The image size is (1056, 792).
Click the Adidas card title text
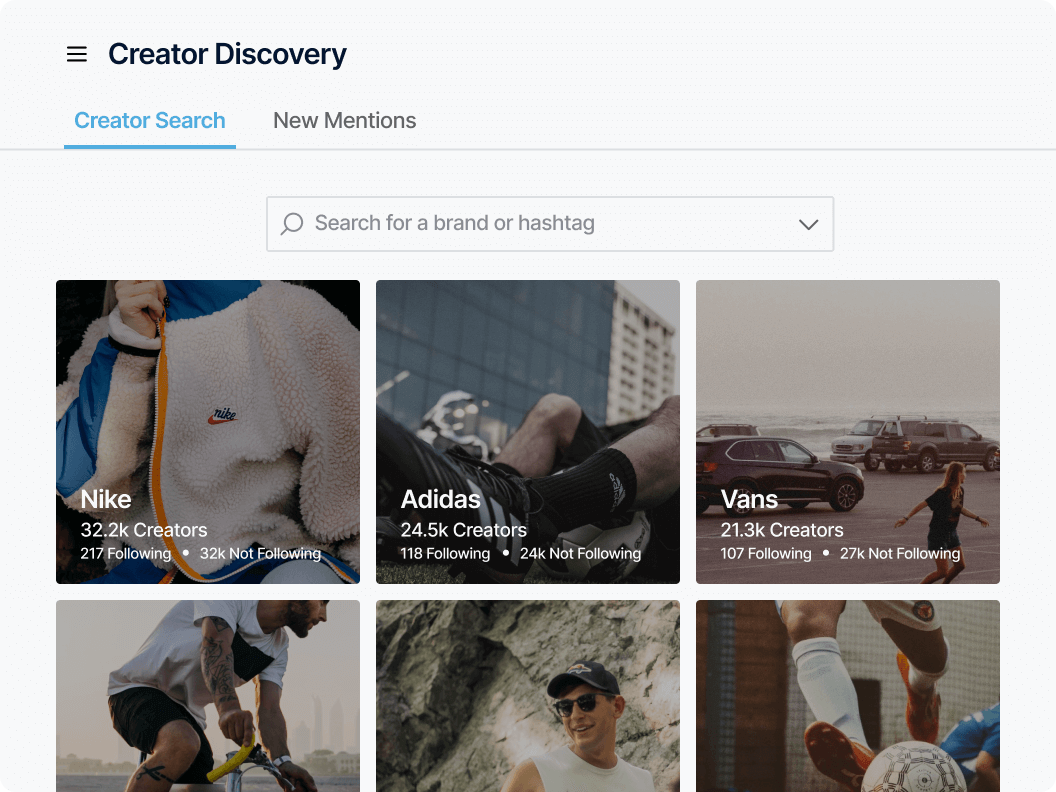(x=440, y=499)
